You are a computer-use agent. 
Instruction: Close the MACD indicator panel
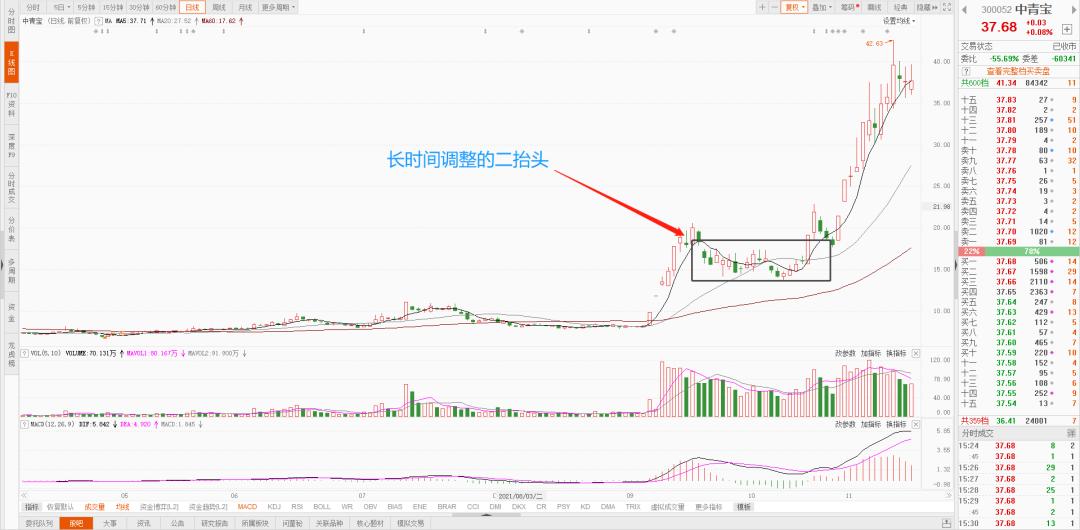tap(915, 424)
